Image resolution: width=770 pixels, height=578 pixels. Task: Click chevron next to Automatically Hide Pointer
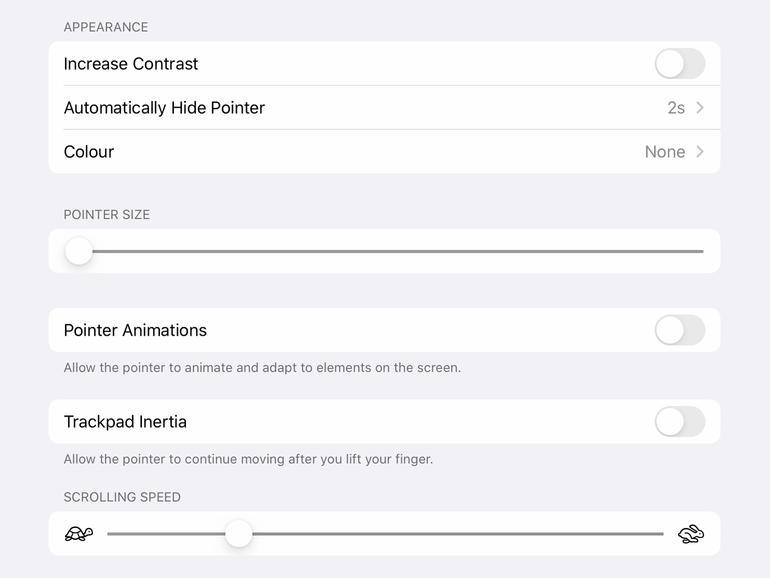[700, 108]
